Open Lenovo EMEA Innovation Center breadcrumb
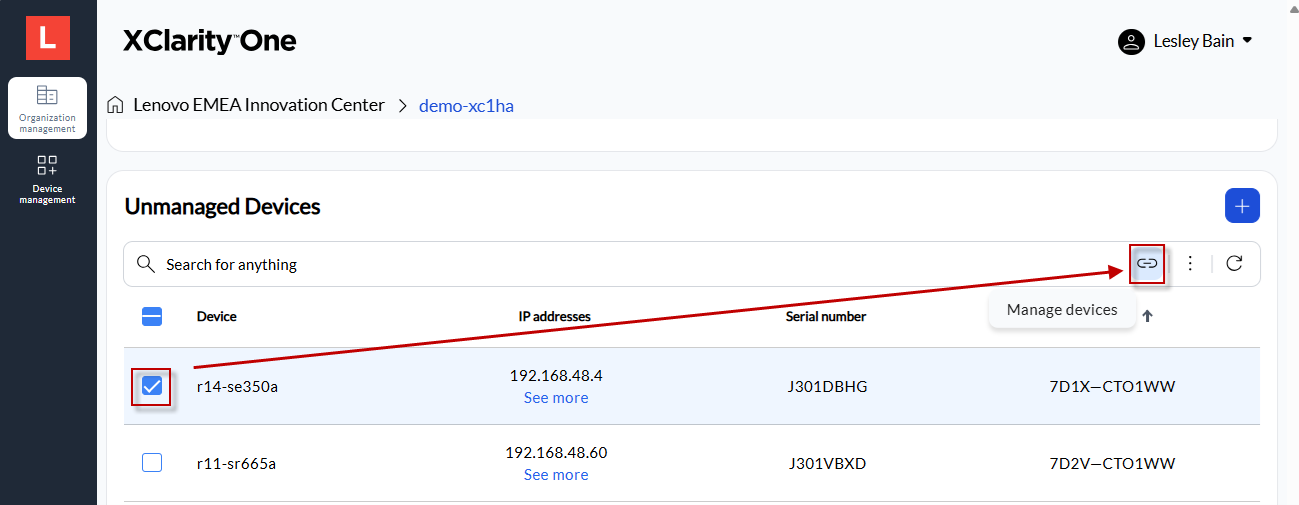This screenshot has width=1299, height=505. (259, 105)
